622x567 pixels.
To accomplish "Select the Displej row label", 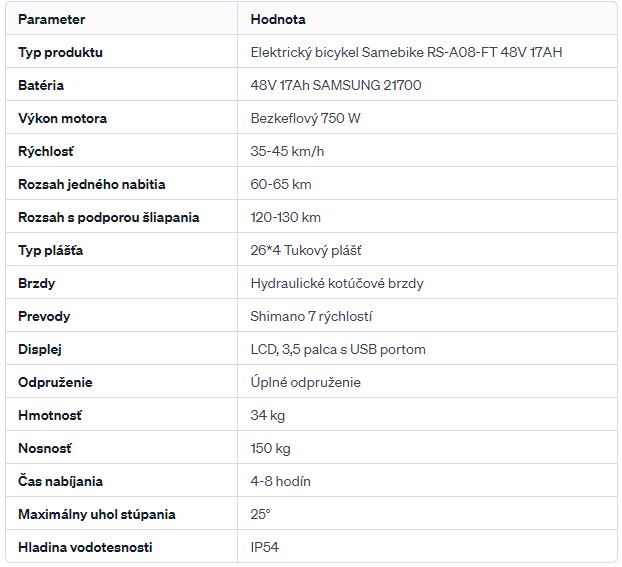I will point(40,350).
